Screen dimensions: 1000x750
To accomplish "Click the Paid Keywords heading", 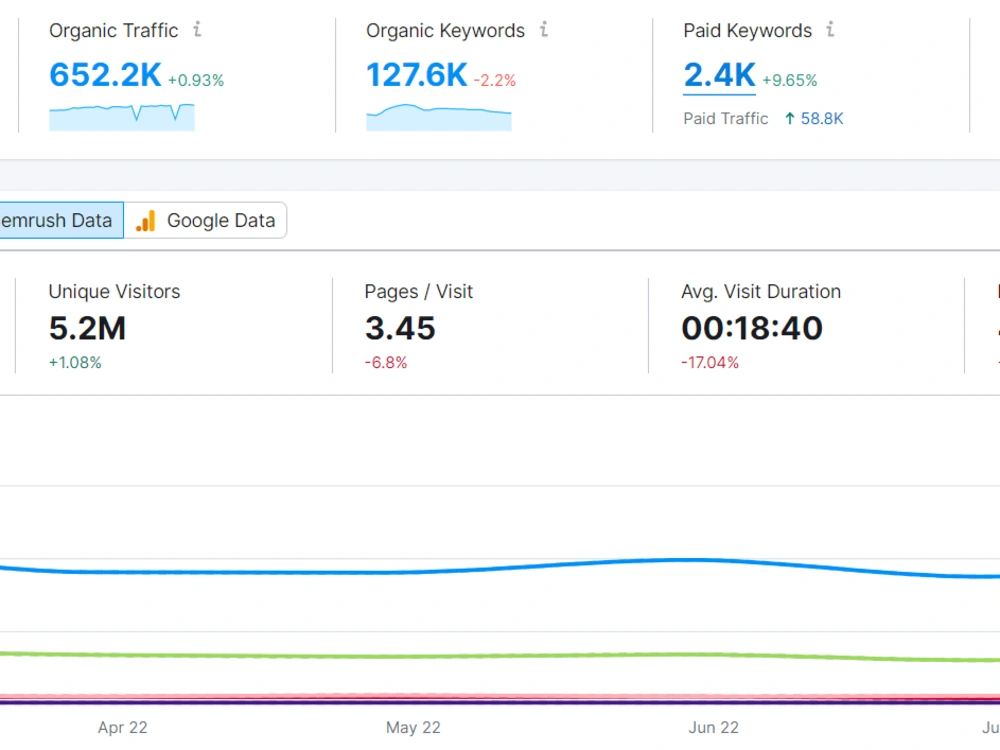I will click(x=747, y=31).
